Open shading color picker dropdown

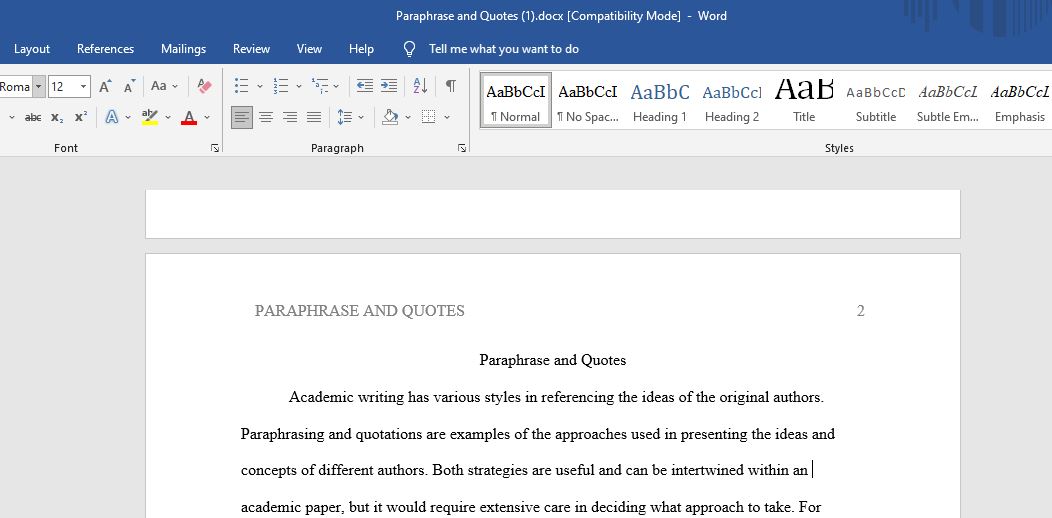[408, 117]
